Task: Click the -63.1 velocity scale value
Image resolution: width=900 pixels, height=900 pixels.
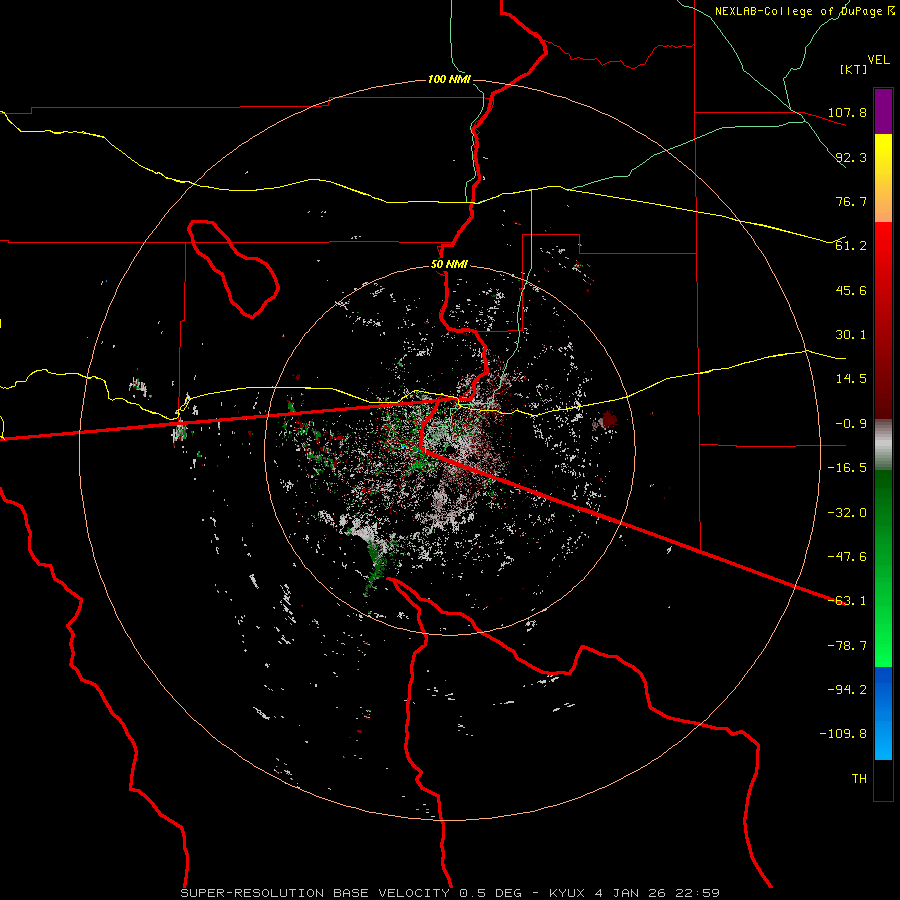Action: (x=848, y=601)
